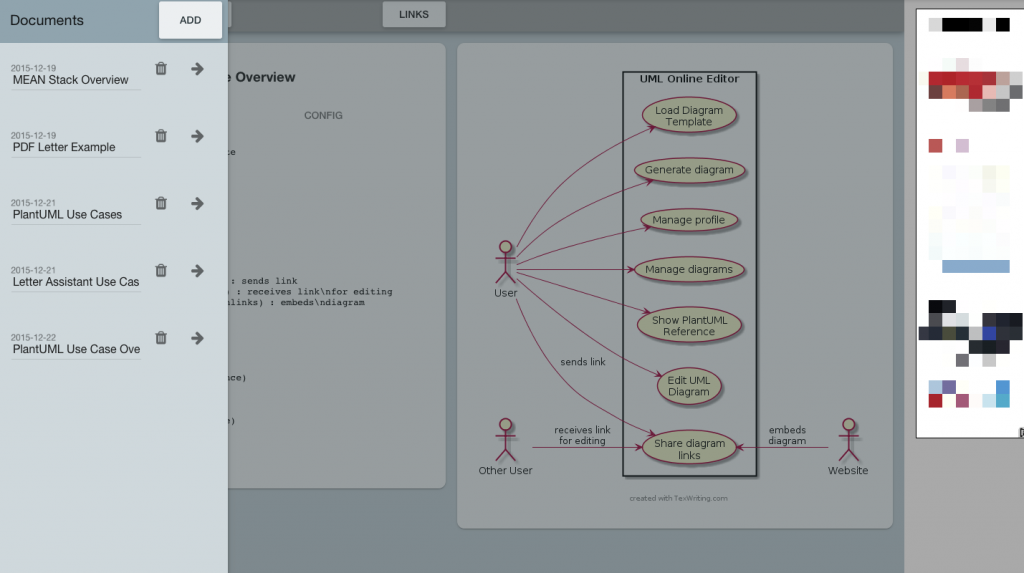Viewport: 1024px width, 573px height.
Task: Click the Manage diagrams use case
Action: point(689,269)
